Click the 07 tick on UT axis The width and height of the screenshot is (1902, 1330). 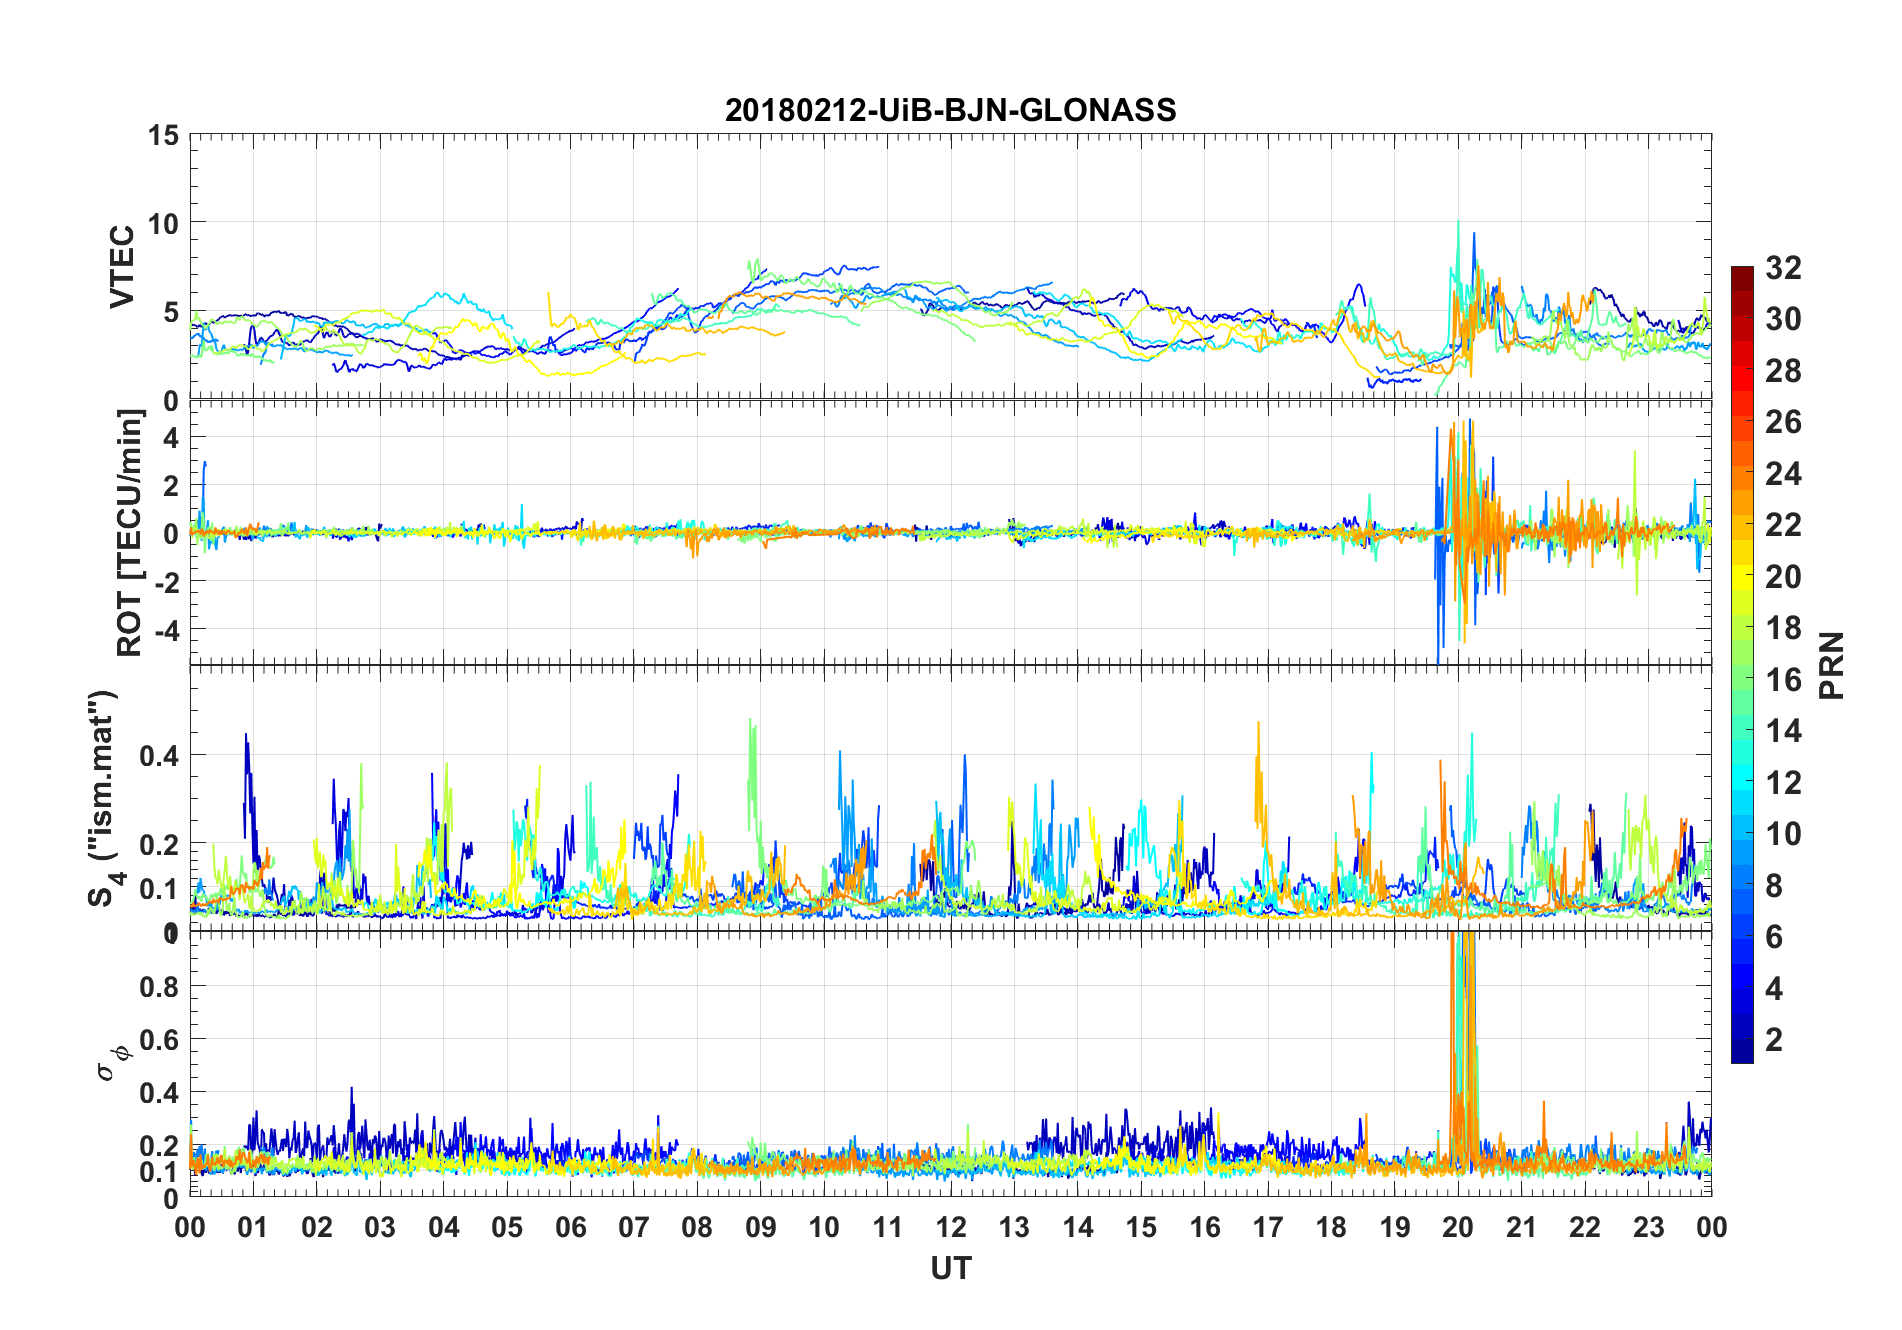[634, 1227]
